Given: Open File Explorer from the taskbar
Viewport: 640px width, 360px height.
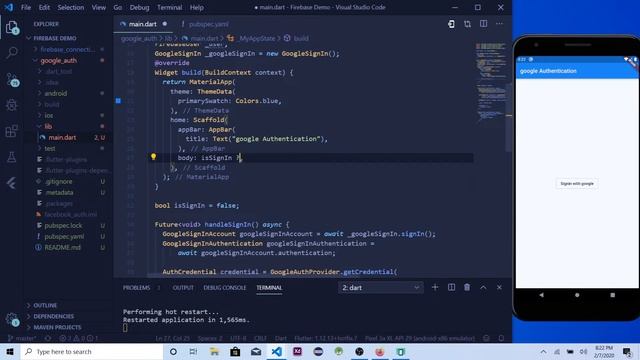Looking at the screenshot, I should 214,351.
